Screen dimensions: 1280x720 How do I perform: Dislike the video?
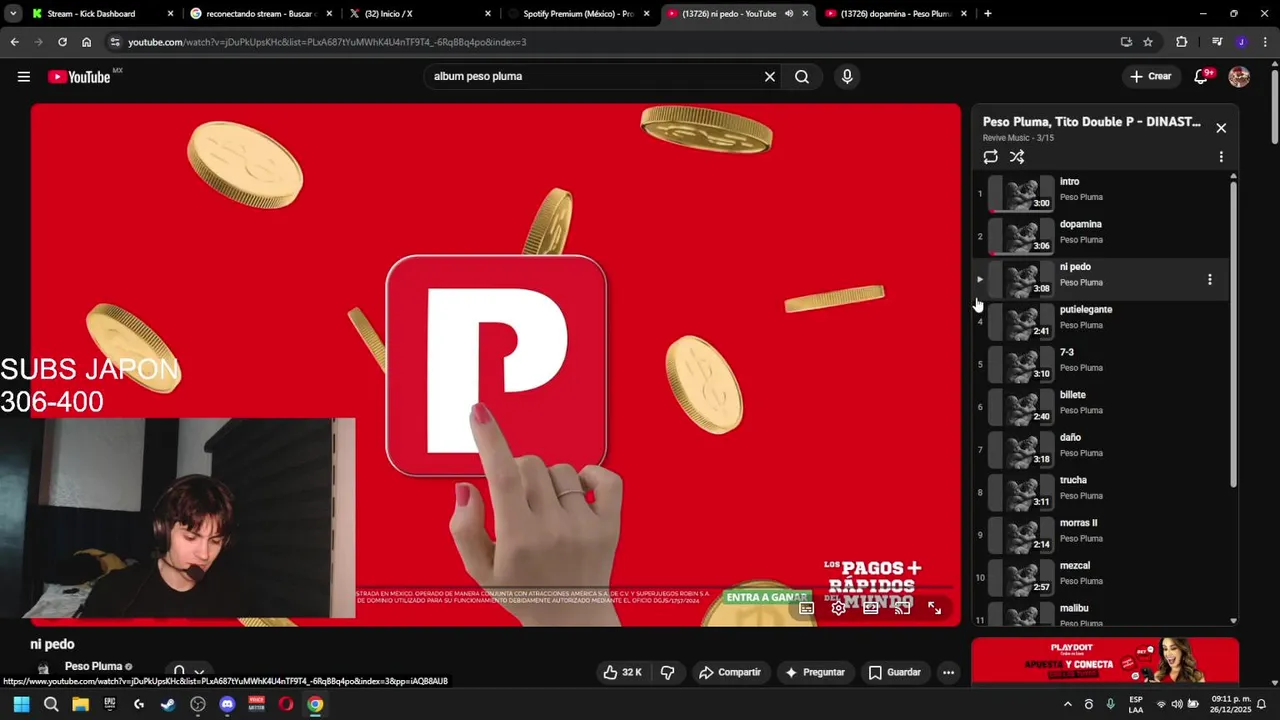tap(668, 672)
